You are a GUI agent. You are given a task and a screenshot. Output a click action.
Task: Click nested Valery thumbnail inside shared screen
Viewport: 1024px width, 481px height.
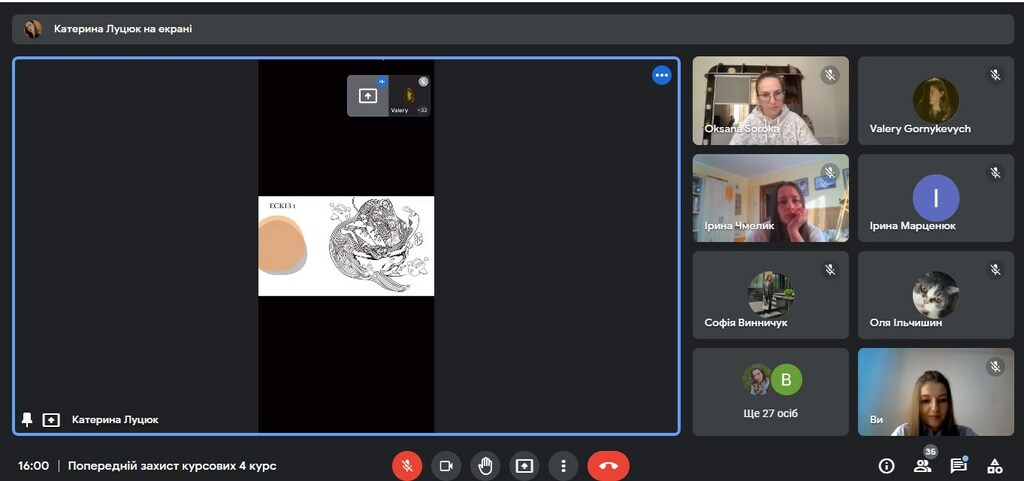click(409, 96)
